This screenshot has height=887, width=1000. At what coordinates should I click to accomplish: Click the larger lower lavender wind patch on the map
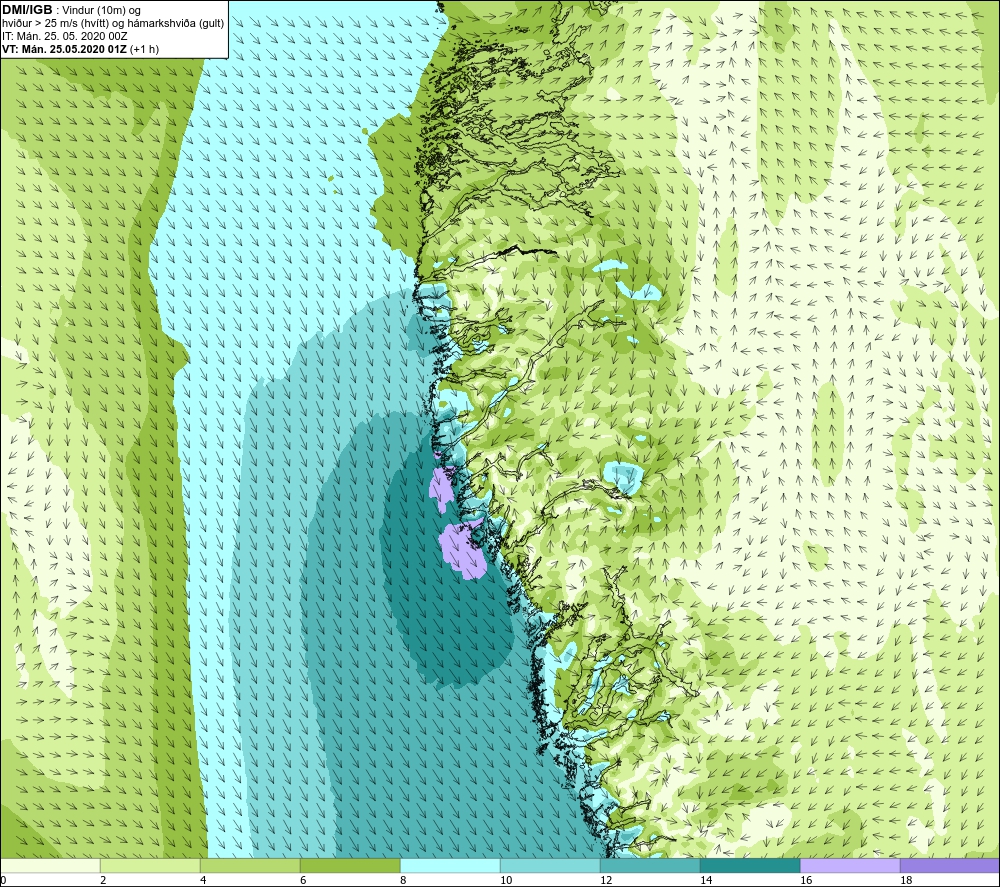click(x=462, y=551)
